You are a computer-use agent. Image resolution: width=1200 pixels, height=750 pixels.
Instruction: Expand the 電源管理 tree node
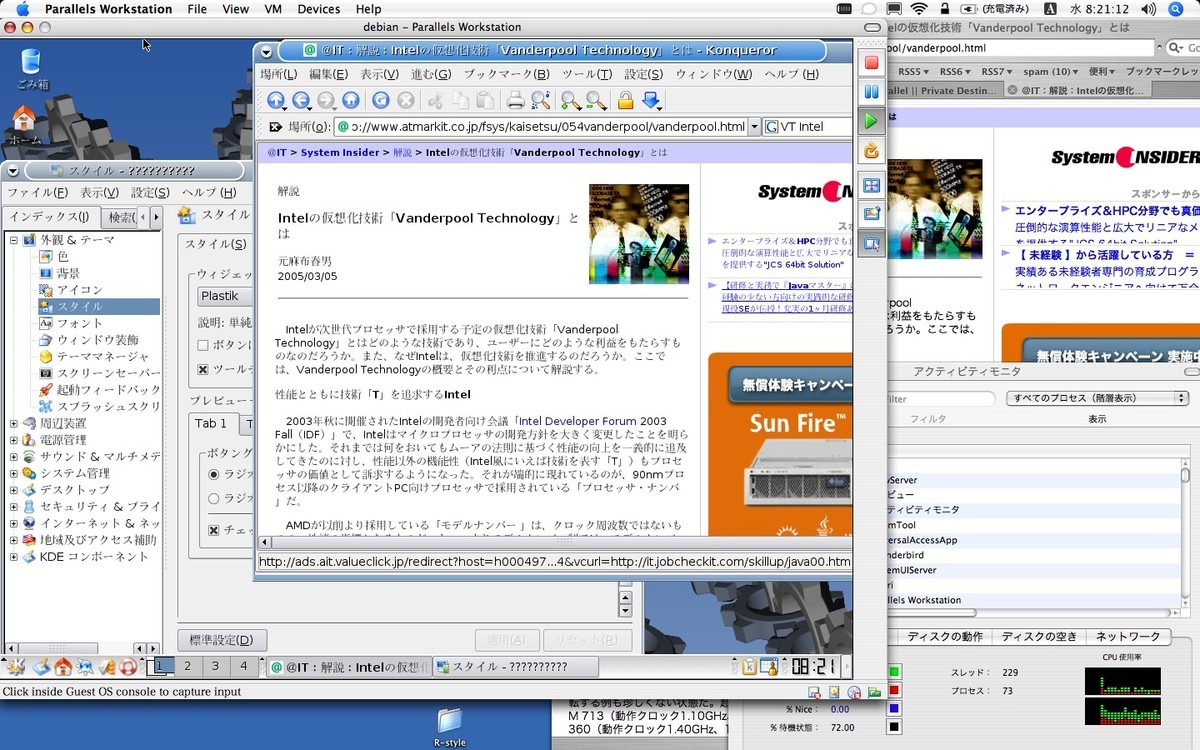coord(14,440)
